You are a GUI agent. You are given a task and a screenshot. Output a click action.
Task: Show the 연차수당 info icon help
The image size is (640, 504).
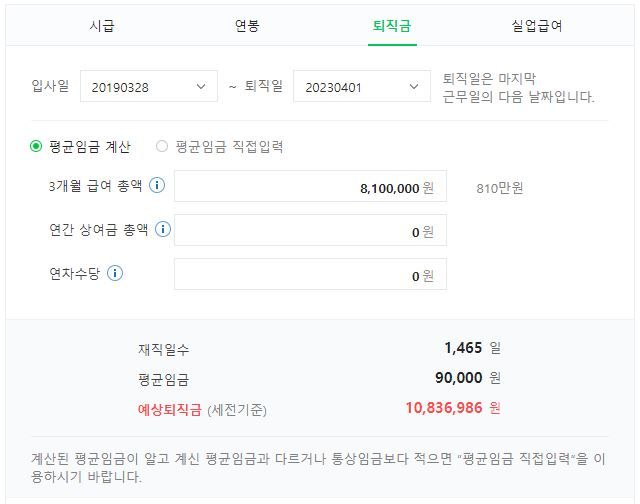(115, 273)
